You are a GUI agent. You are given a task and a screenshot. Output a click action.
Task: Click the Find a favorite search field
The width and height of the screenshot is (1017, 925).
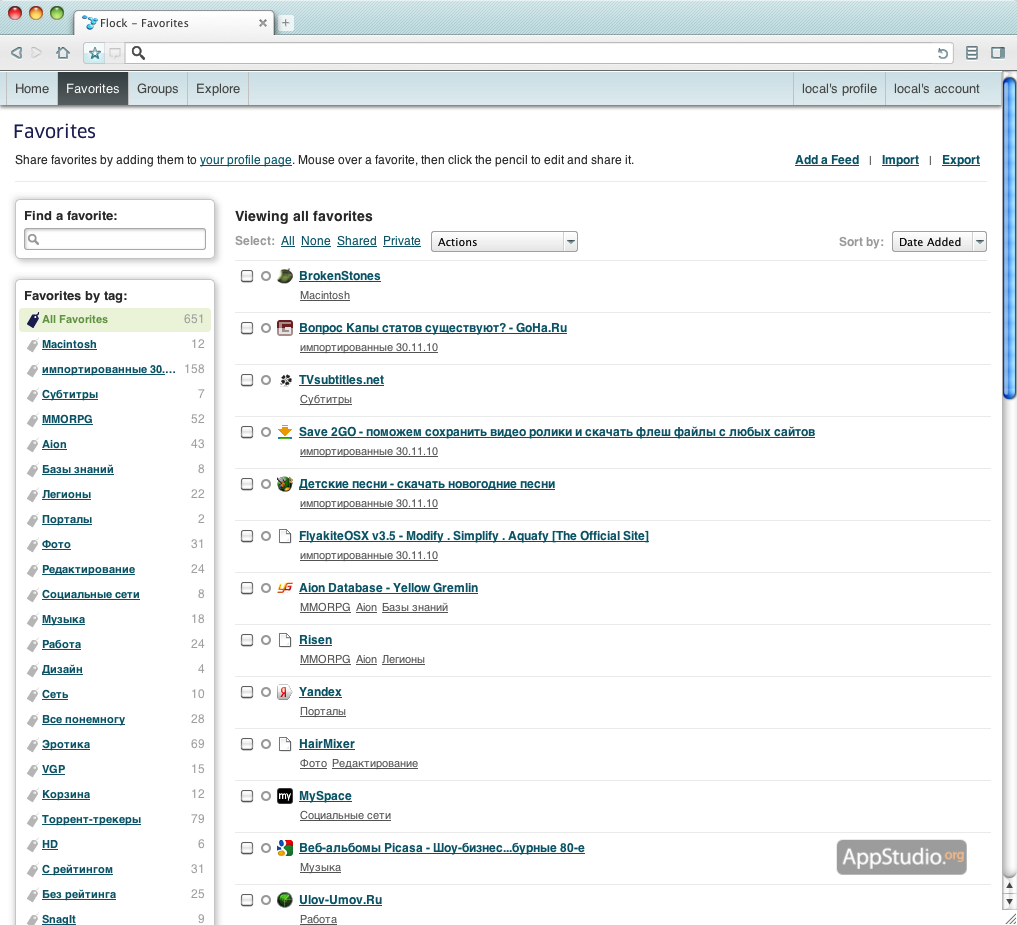[115, 239]
